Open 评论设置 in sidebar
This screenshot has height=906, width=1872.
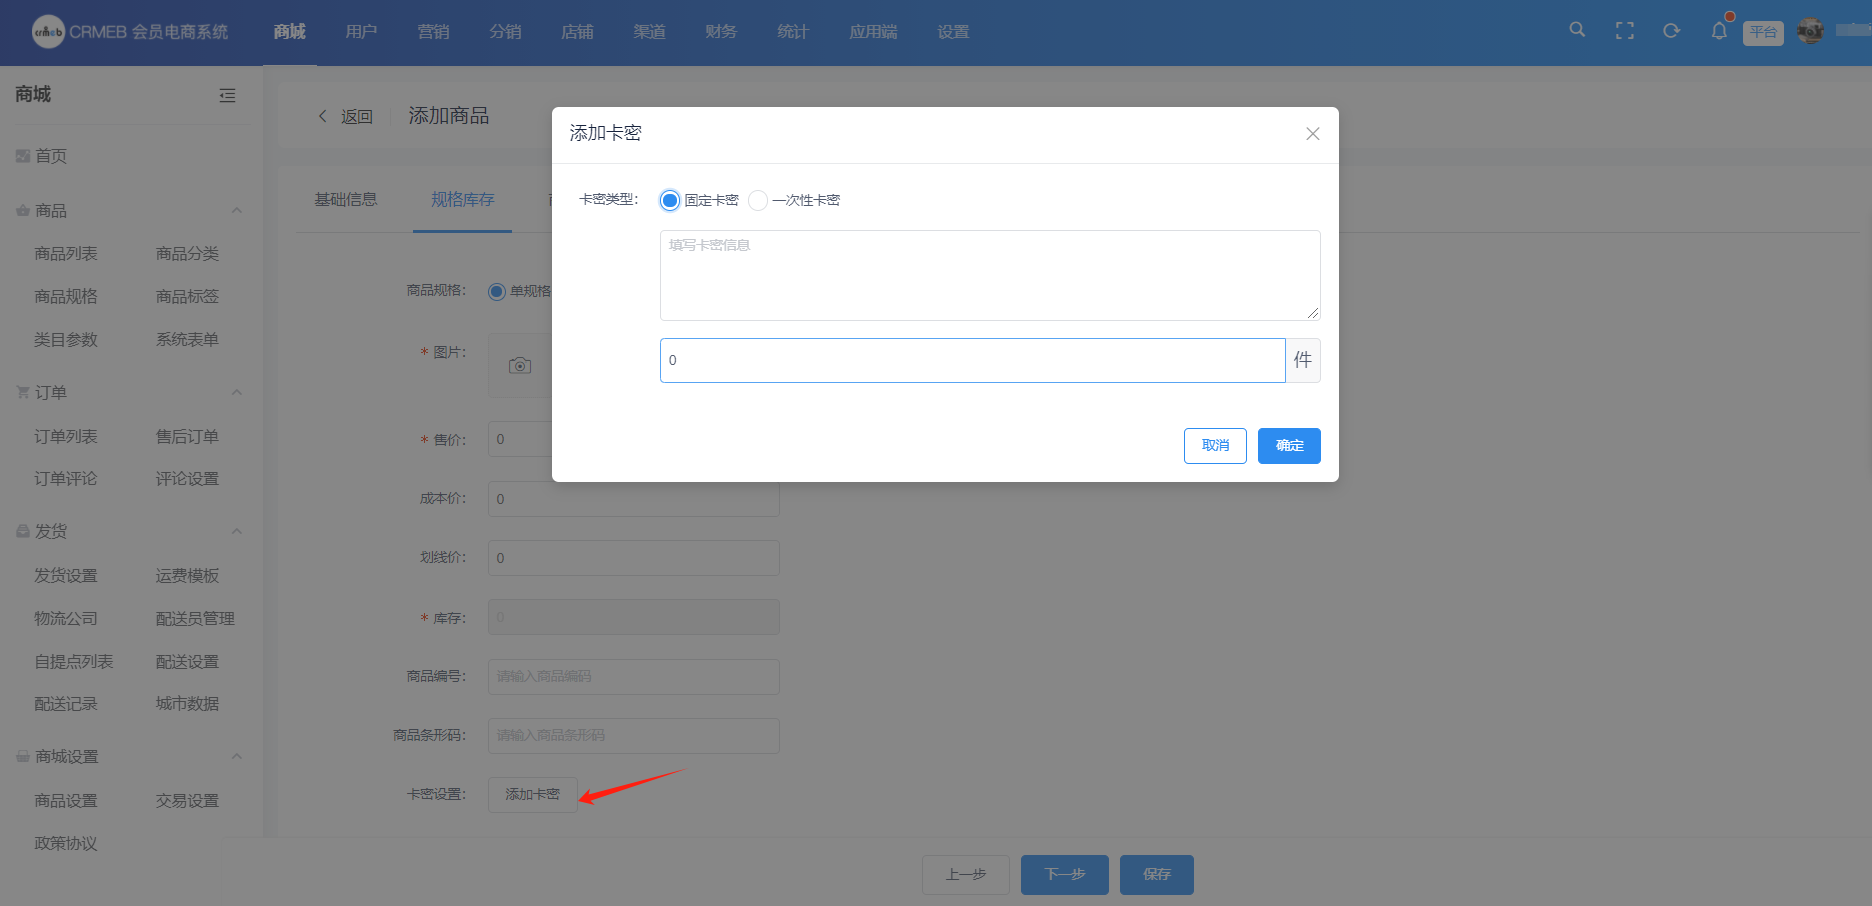click(187, 479)
